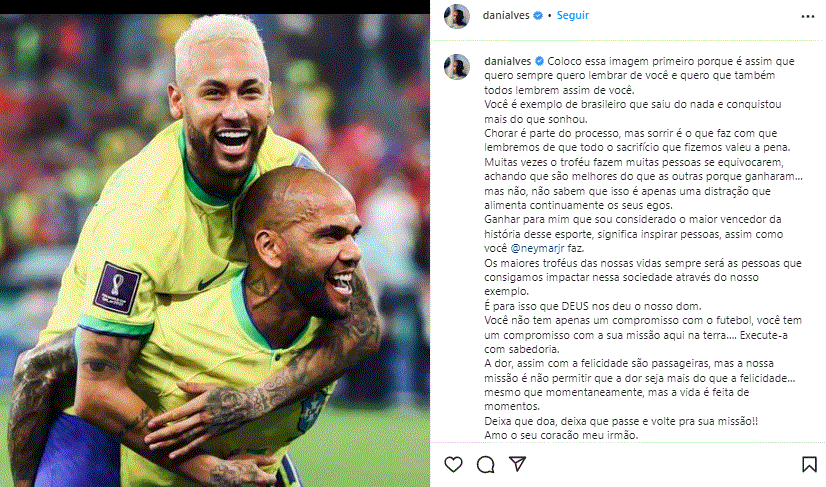Viewport: 826px width, 487px height.
Task: Click the World Cup badge on the sleeve
Action: (x=117, y=288)
